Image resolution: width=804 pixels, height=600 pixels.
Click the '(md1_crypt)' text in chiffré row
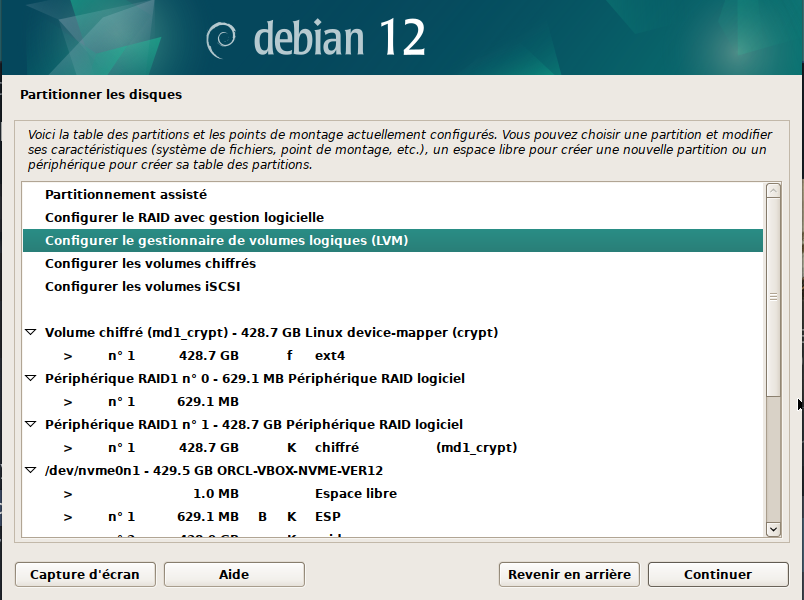click(476, 448)
